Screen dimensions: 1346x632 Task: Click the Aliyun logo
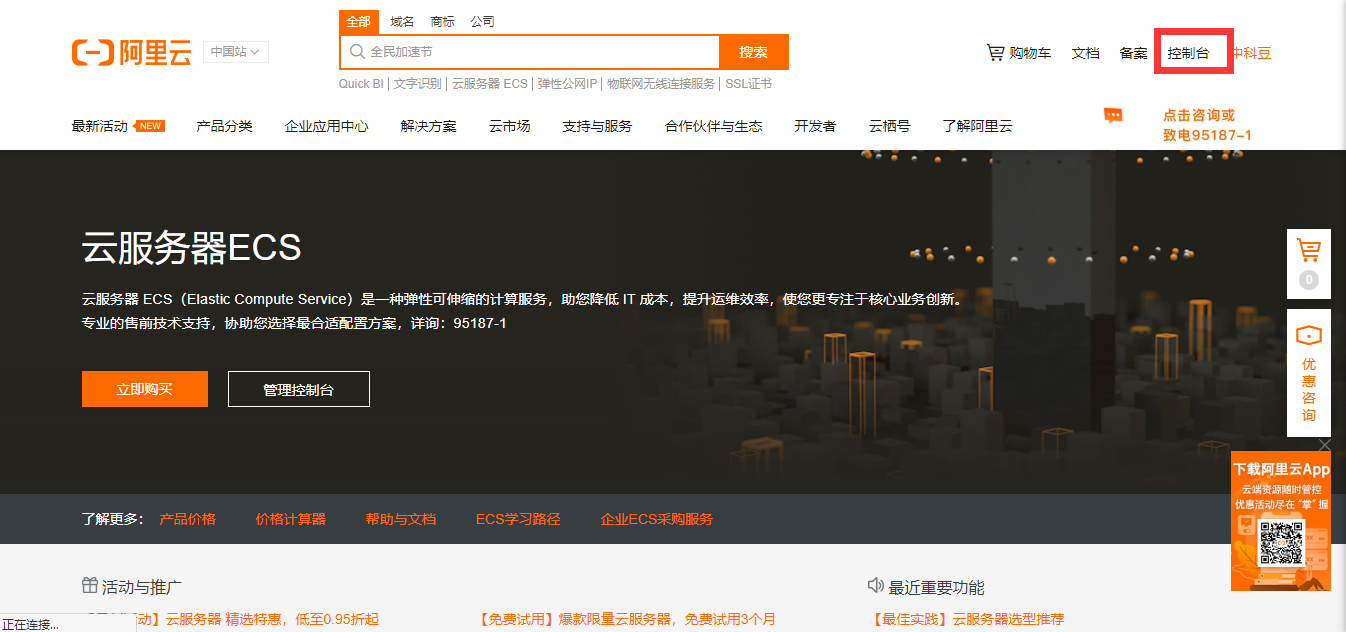tap(131, 52)
